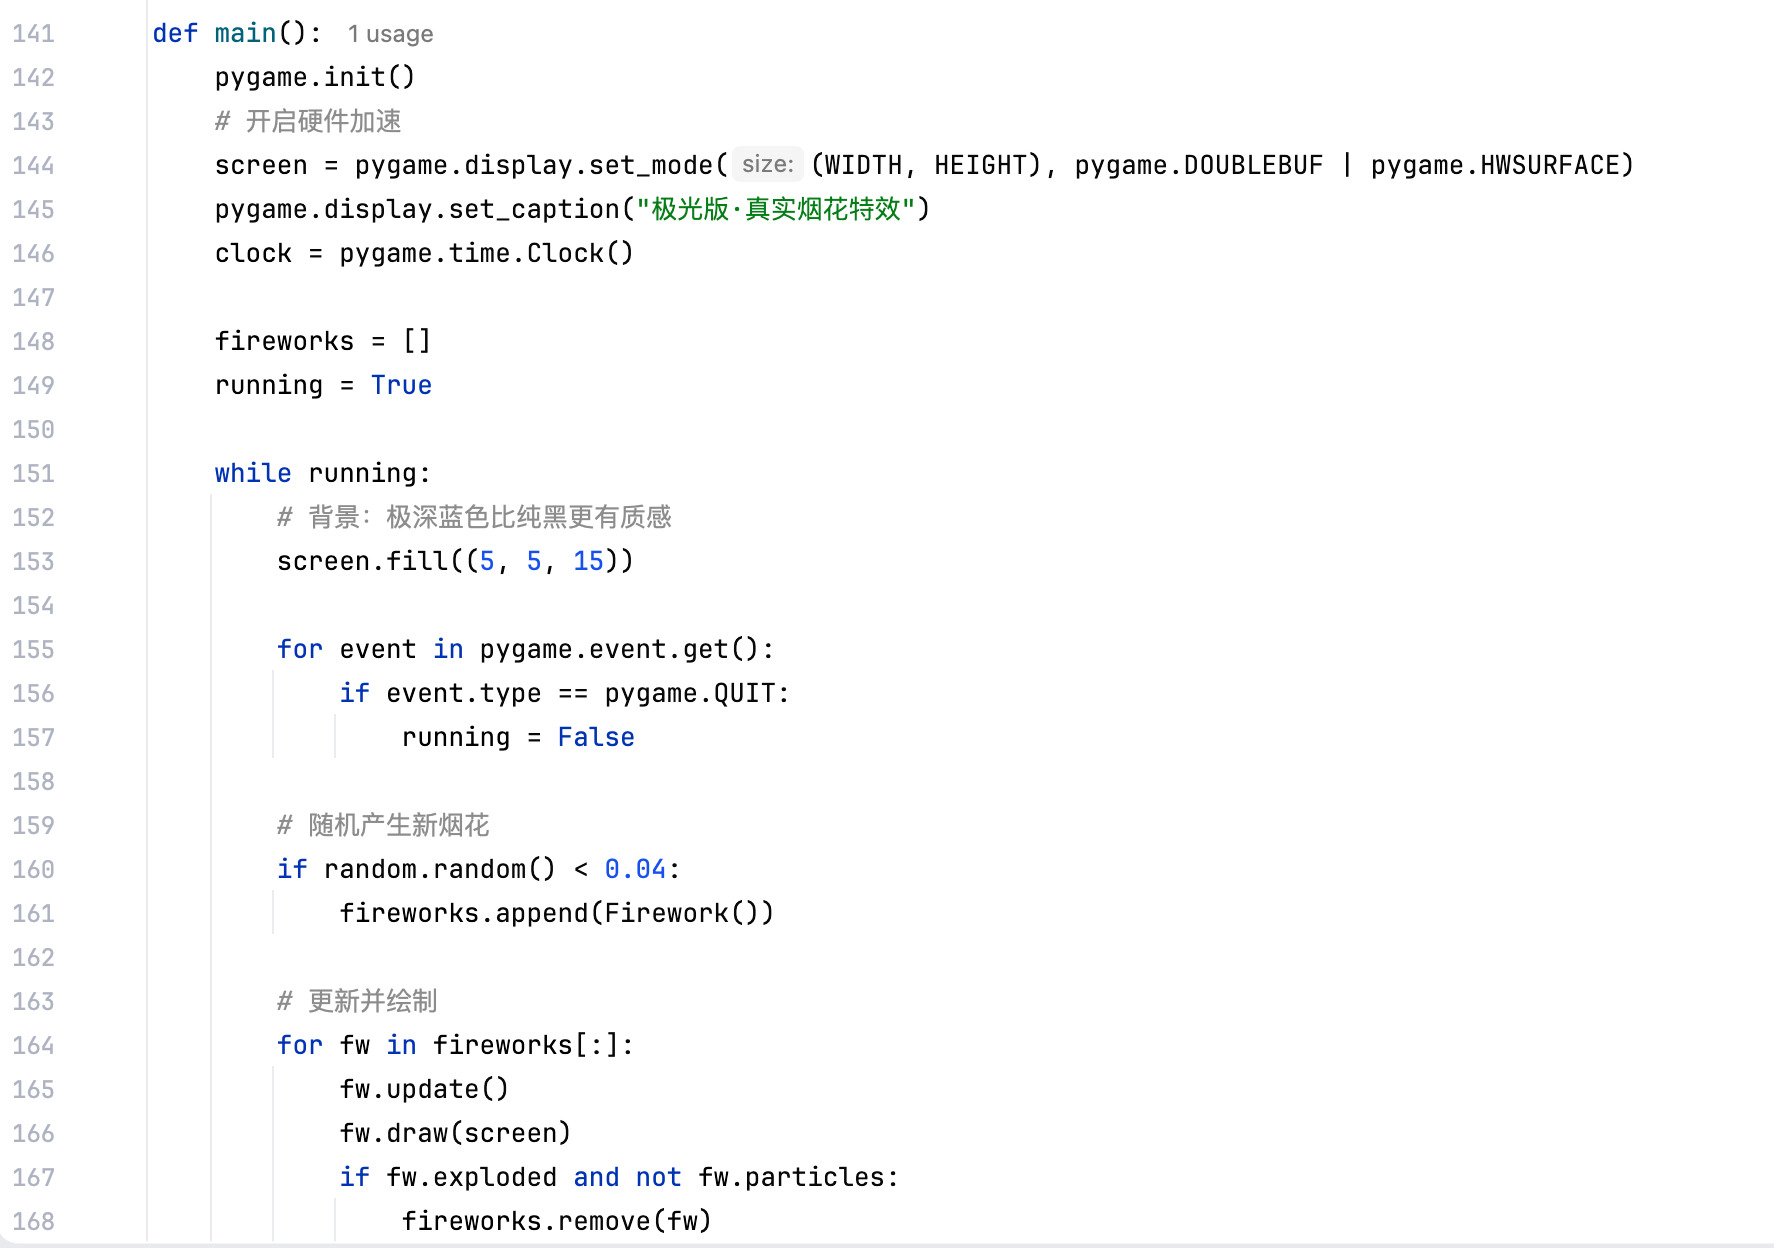Click 'set_mode' in line 144
1774x1248 pixels.
(x=651, y=166)
